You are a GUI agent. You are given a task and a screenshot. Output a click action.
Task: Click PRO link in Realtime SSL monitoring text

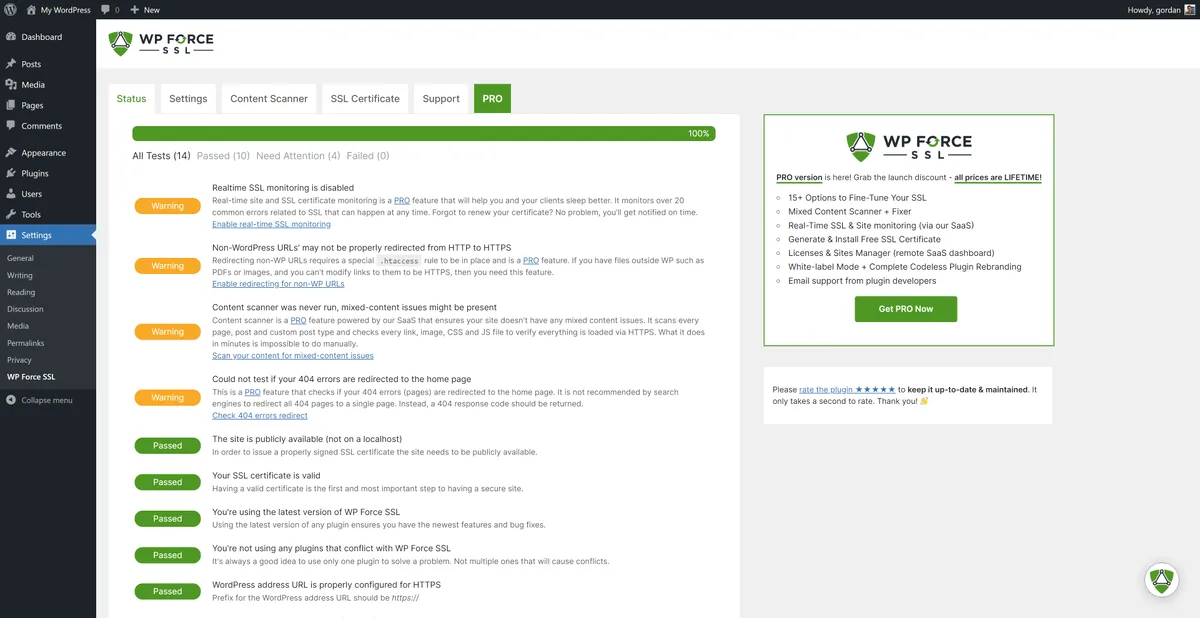coord(401,201)
